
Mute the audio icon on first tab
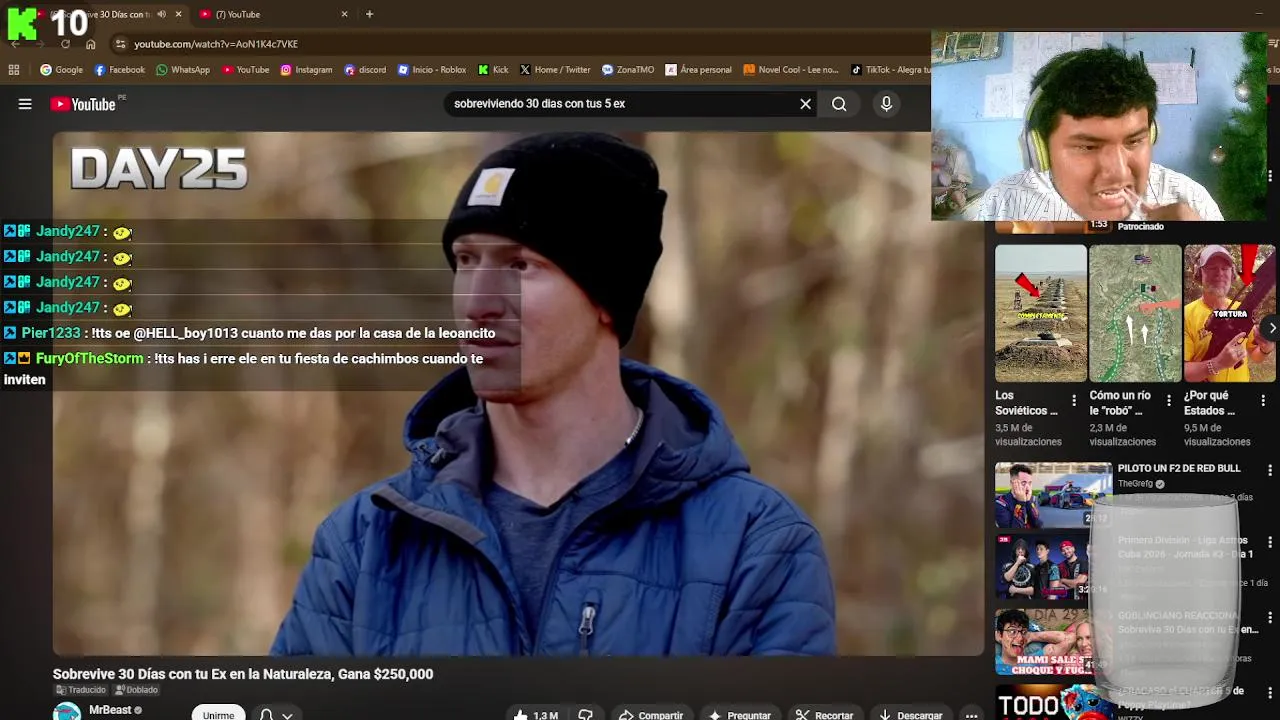[x=161, y=14]
